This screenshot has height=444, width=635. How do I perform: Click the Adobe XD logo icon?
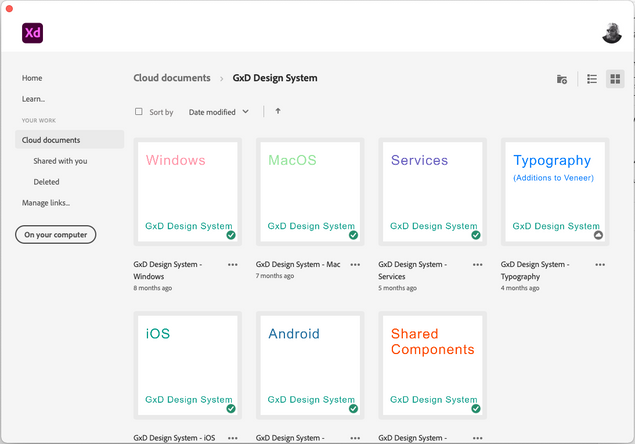33,33
